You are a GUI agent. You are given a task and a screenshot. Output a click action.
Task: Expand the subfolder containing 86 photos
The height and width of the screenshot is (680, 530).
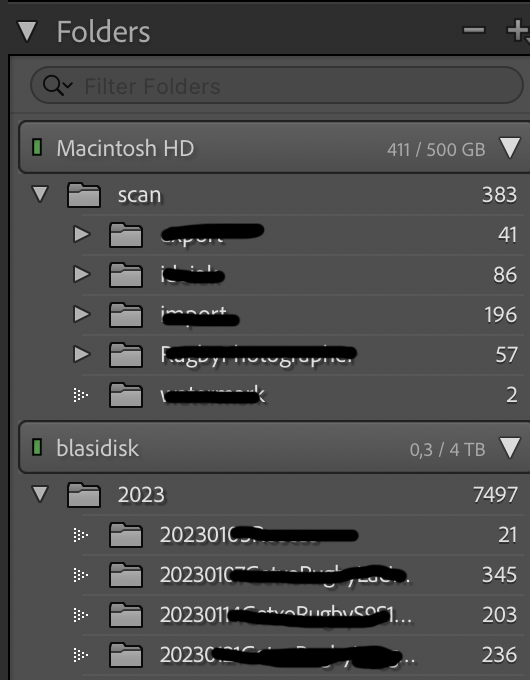[x=82, y=275]
